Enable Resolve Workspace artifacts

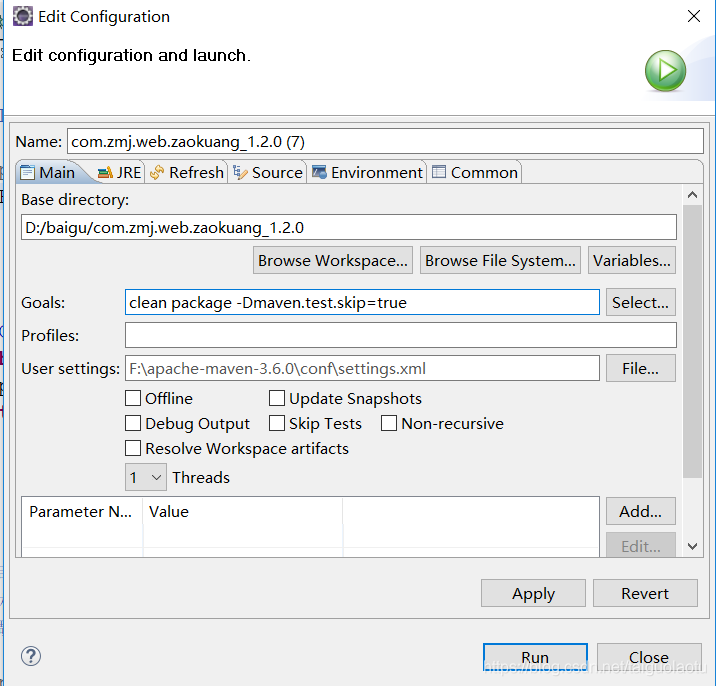(133, 449)
